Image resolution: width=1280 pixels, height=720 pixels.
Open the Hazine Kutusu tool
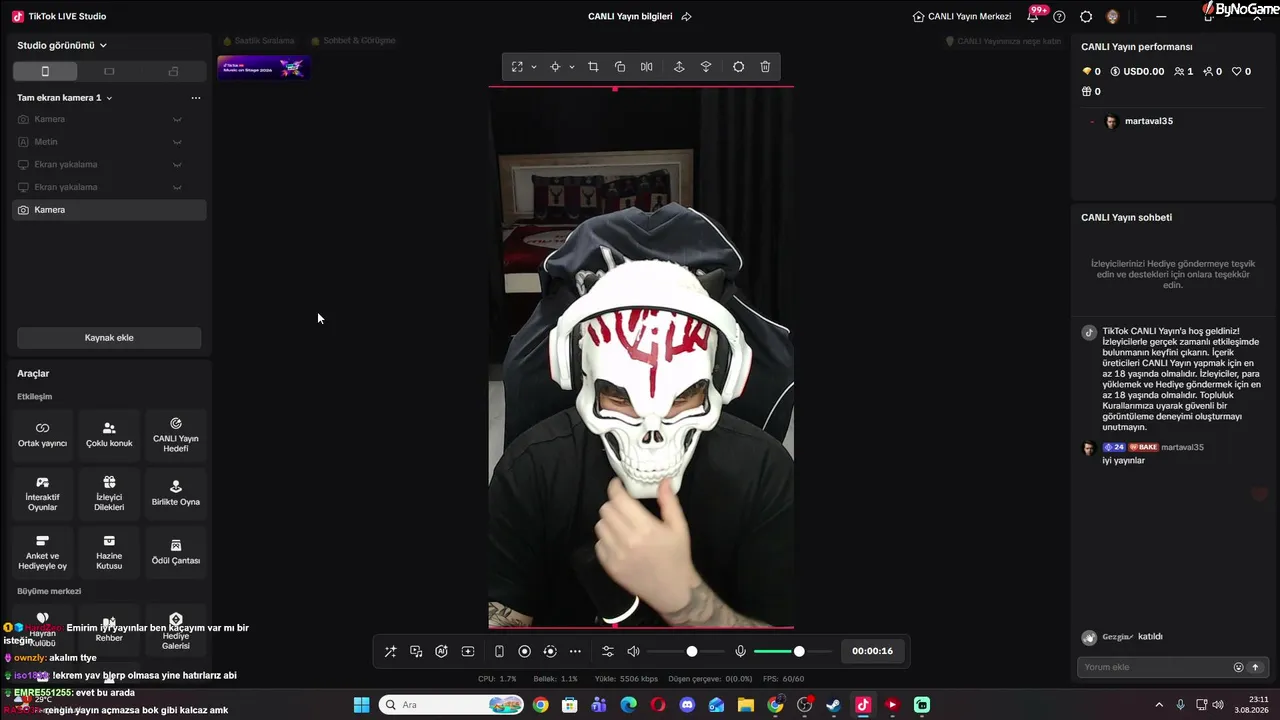pos(109,553)
